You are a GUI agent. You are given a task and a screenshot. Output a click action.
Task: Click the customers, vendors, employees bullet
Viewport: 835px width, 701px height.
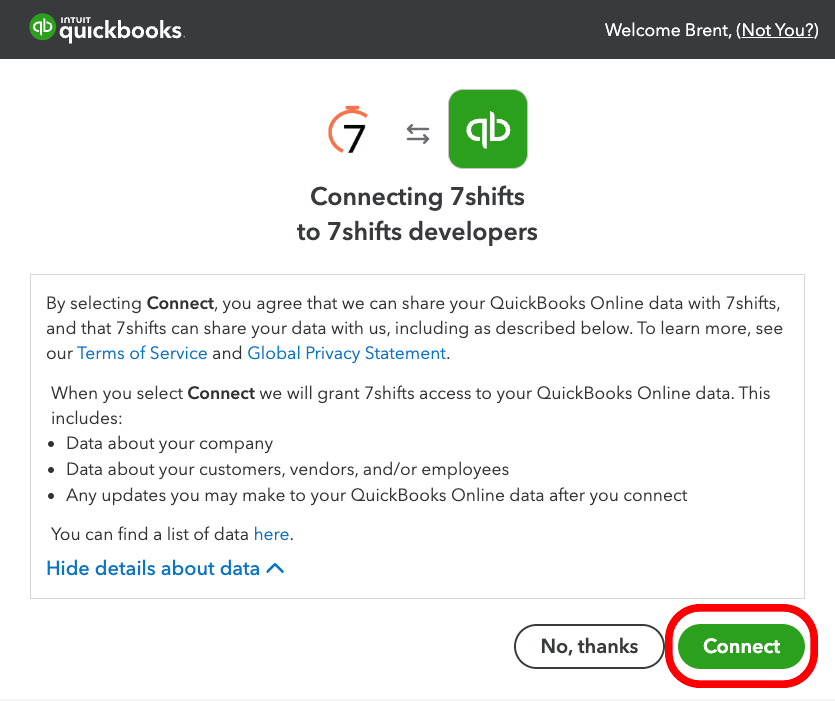pos(288,469)
